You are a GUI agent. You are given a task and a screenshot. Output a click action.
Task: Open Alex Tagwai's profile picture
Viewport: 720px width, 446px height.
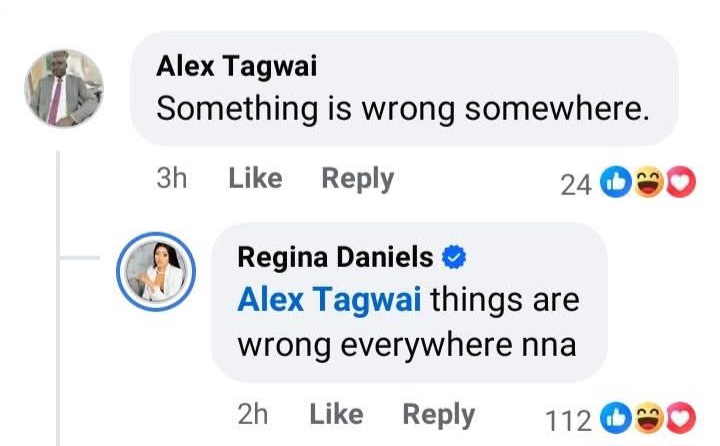[64, 88]
